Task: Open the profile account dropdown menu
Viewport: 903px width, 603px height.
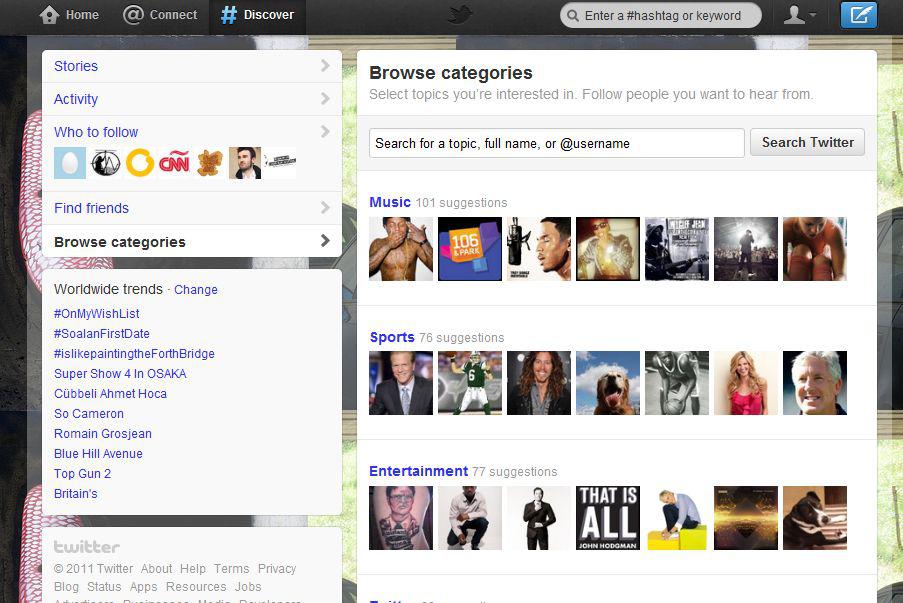Action: [x=799, y=15]
